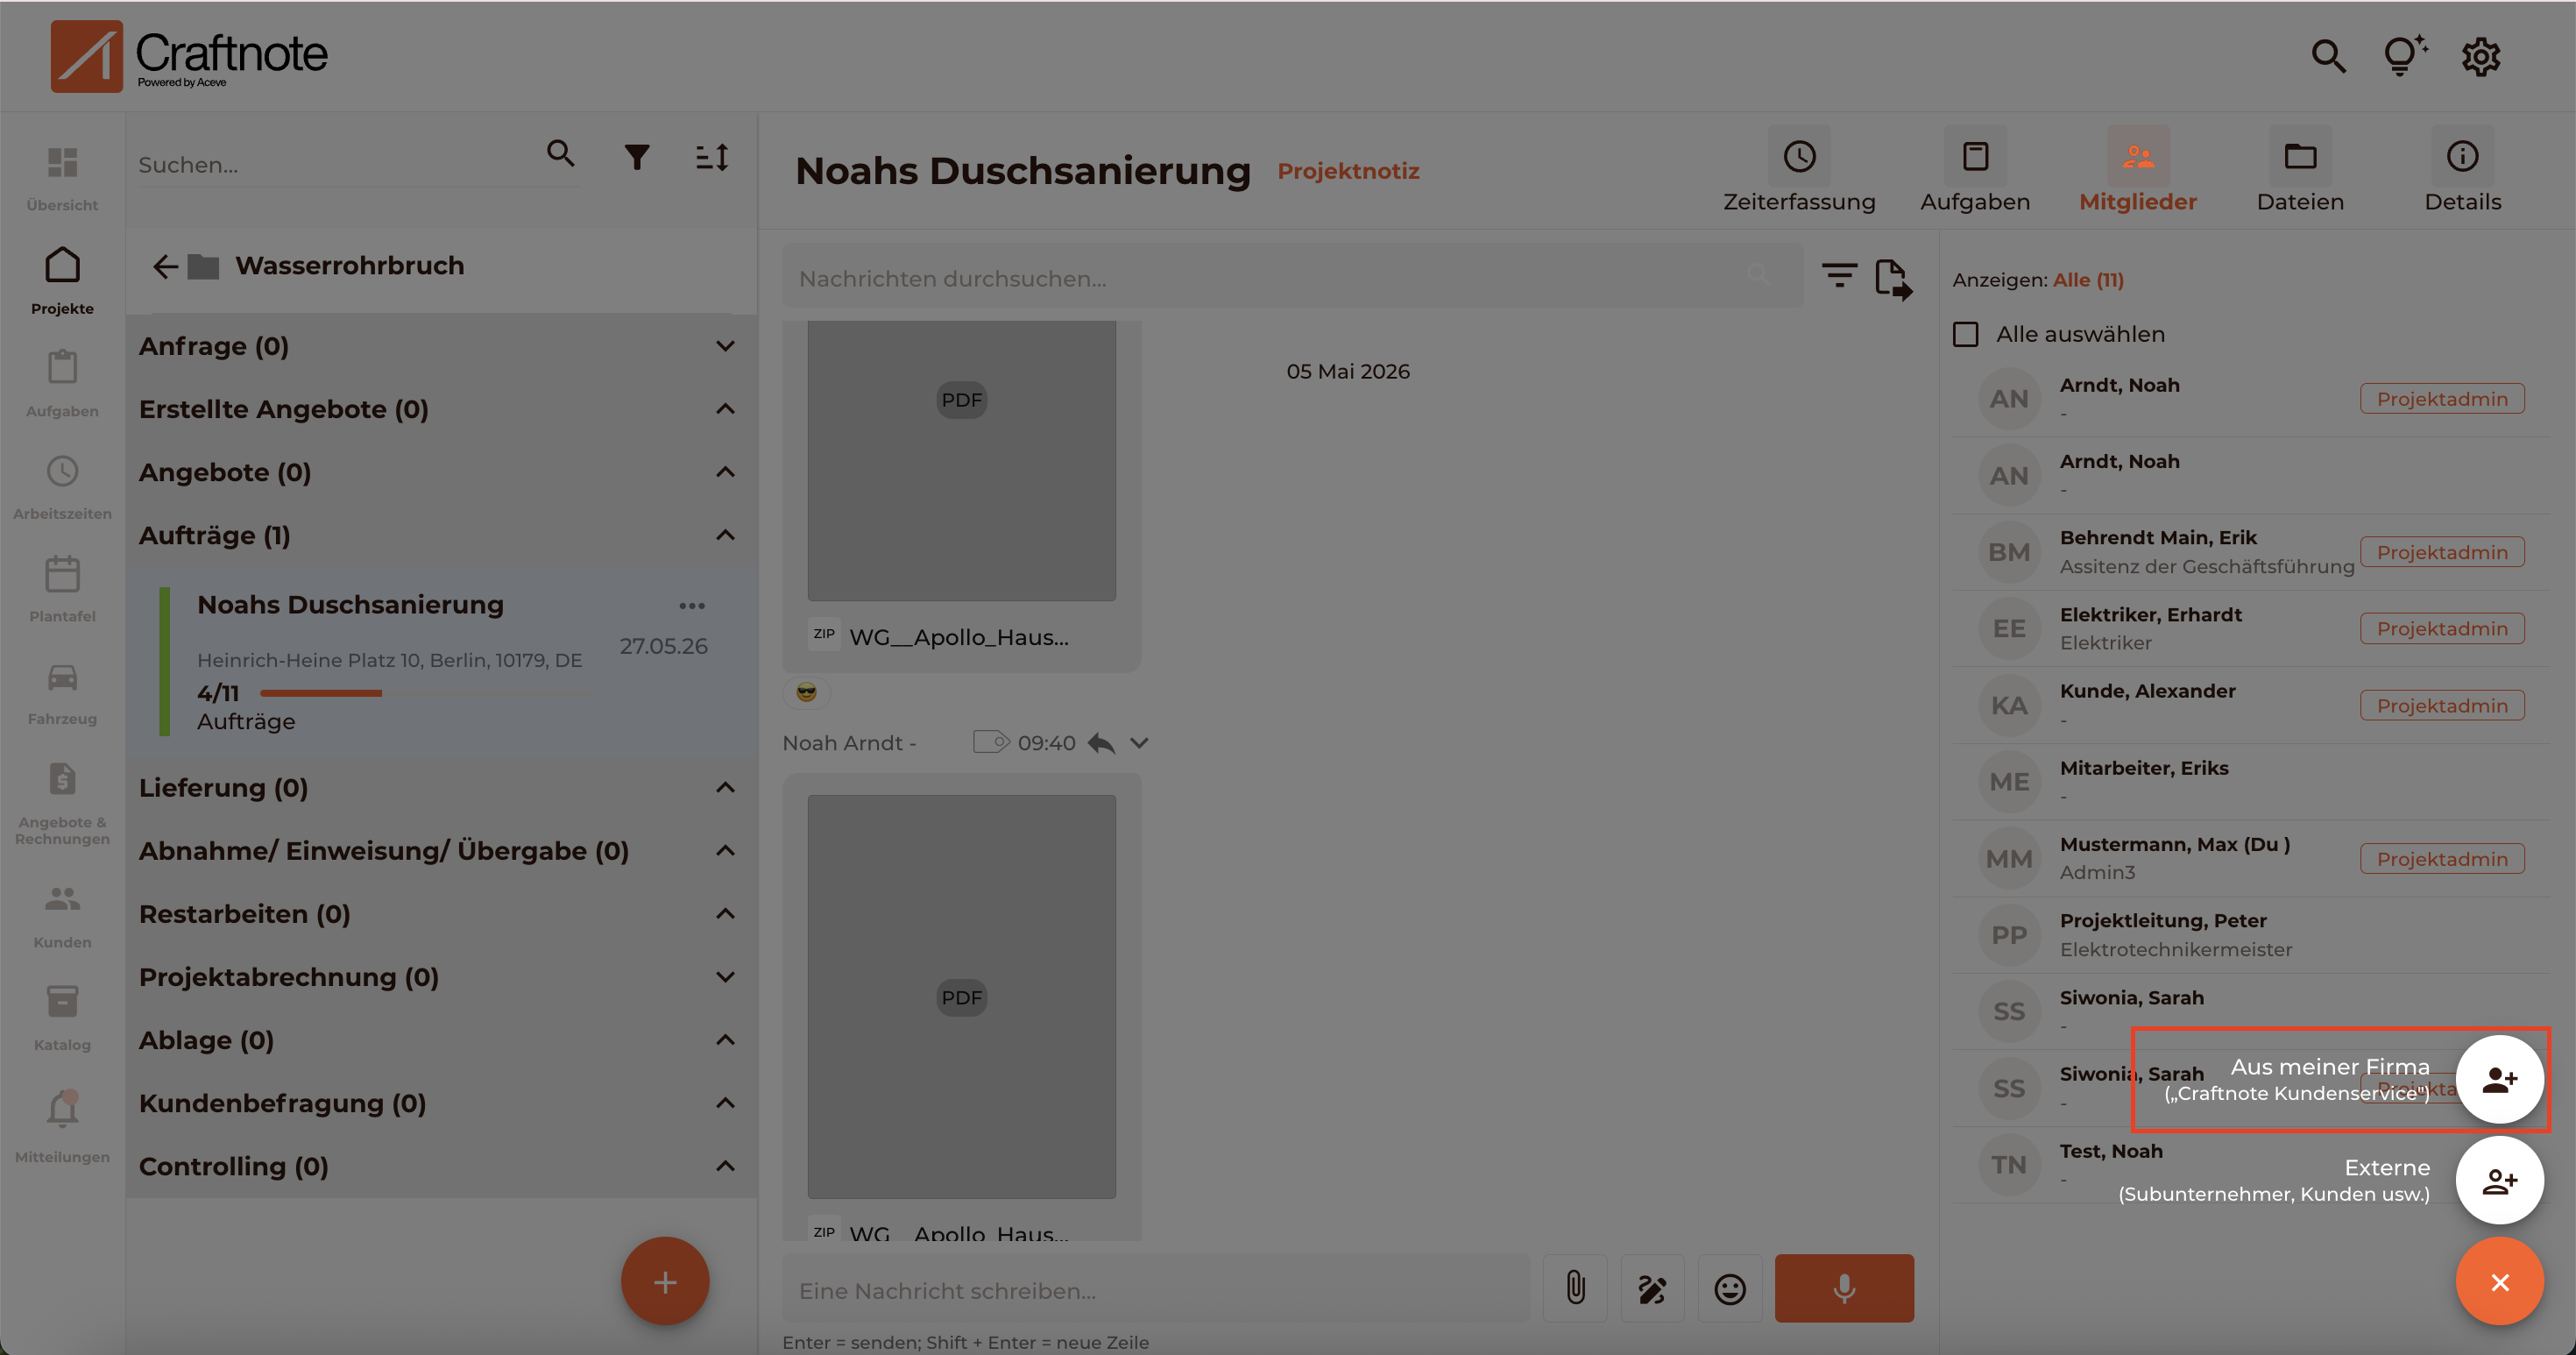Add member Aus meiner Firma
This screenshot has width=2576, height=1355.
click(2499, 1080)
